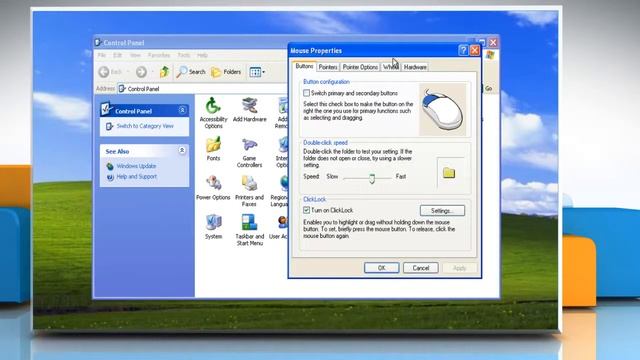Viewport: 640px width, 360px height.
Task: Open the Back button history dropdown arrow
Action: click(128, 72)
